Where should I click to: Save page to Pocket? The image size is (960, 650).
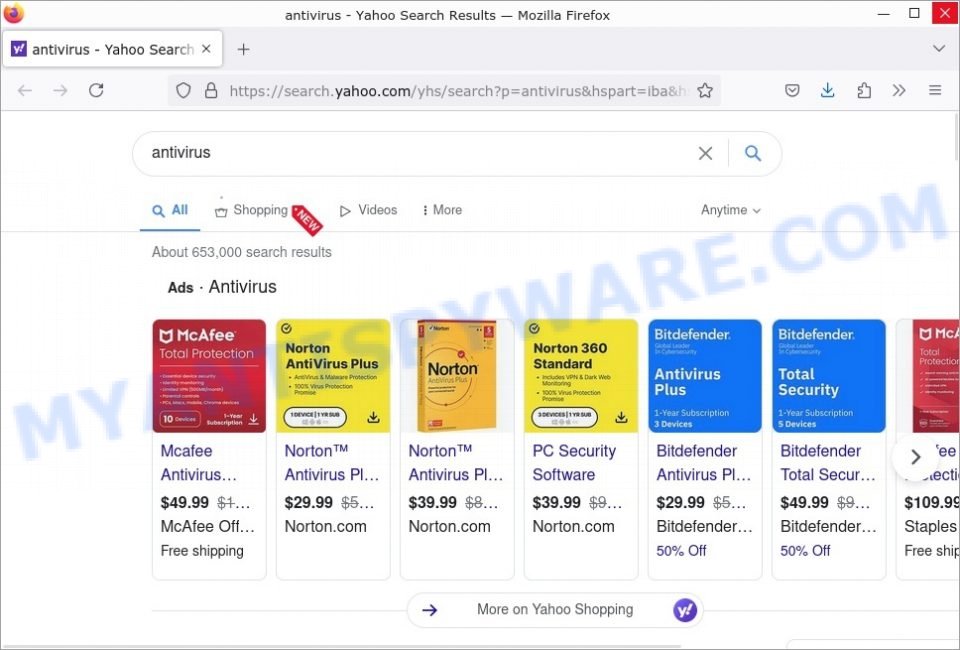pyautogui.click(x=792, y=91)
